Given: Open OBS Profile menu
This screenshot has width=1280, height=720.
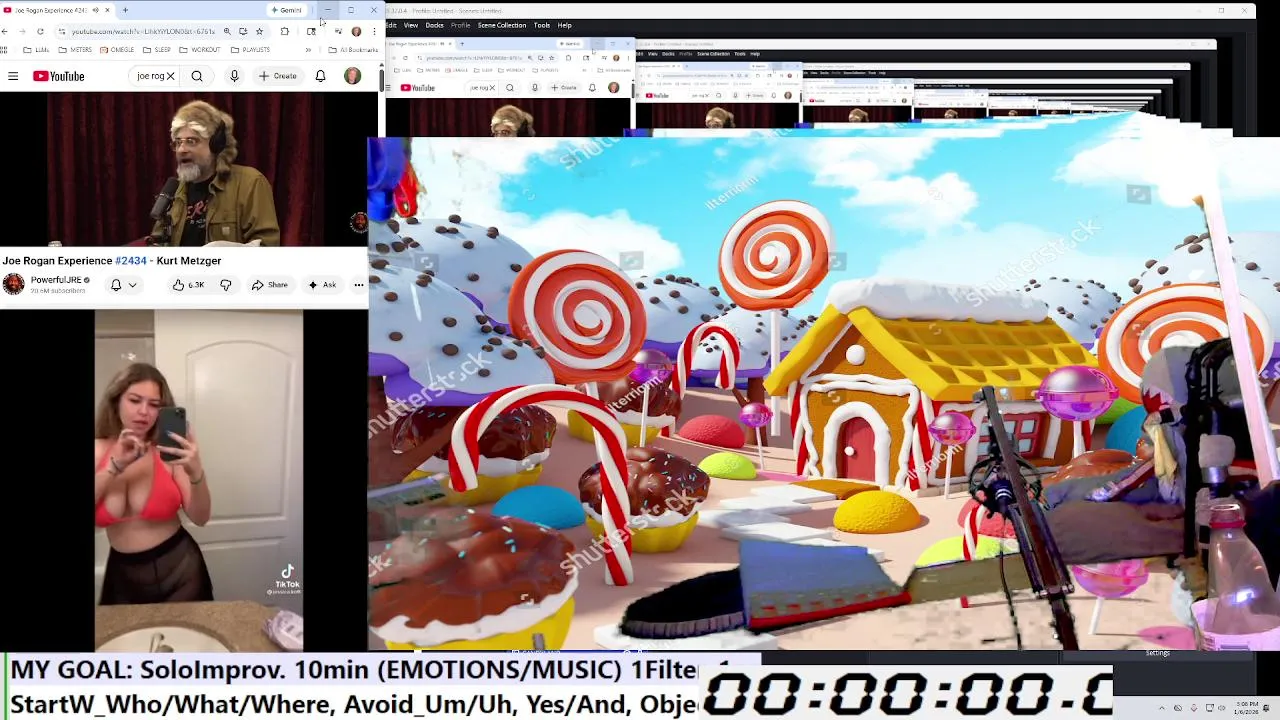Looking at the screenshot, I should click(460, 25).
